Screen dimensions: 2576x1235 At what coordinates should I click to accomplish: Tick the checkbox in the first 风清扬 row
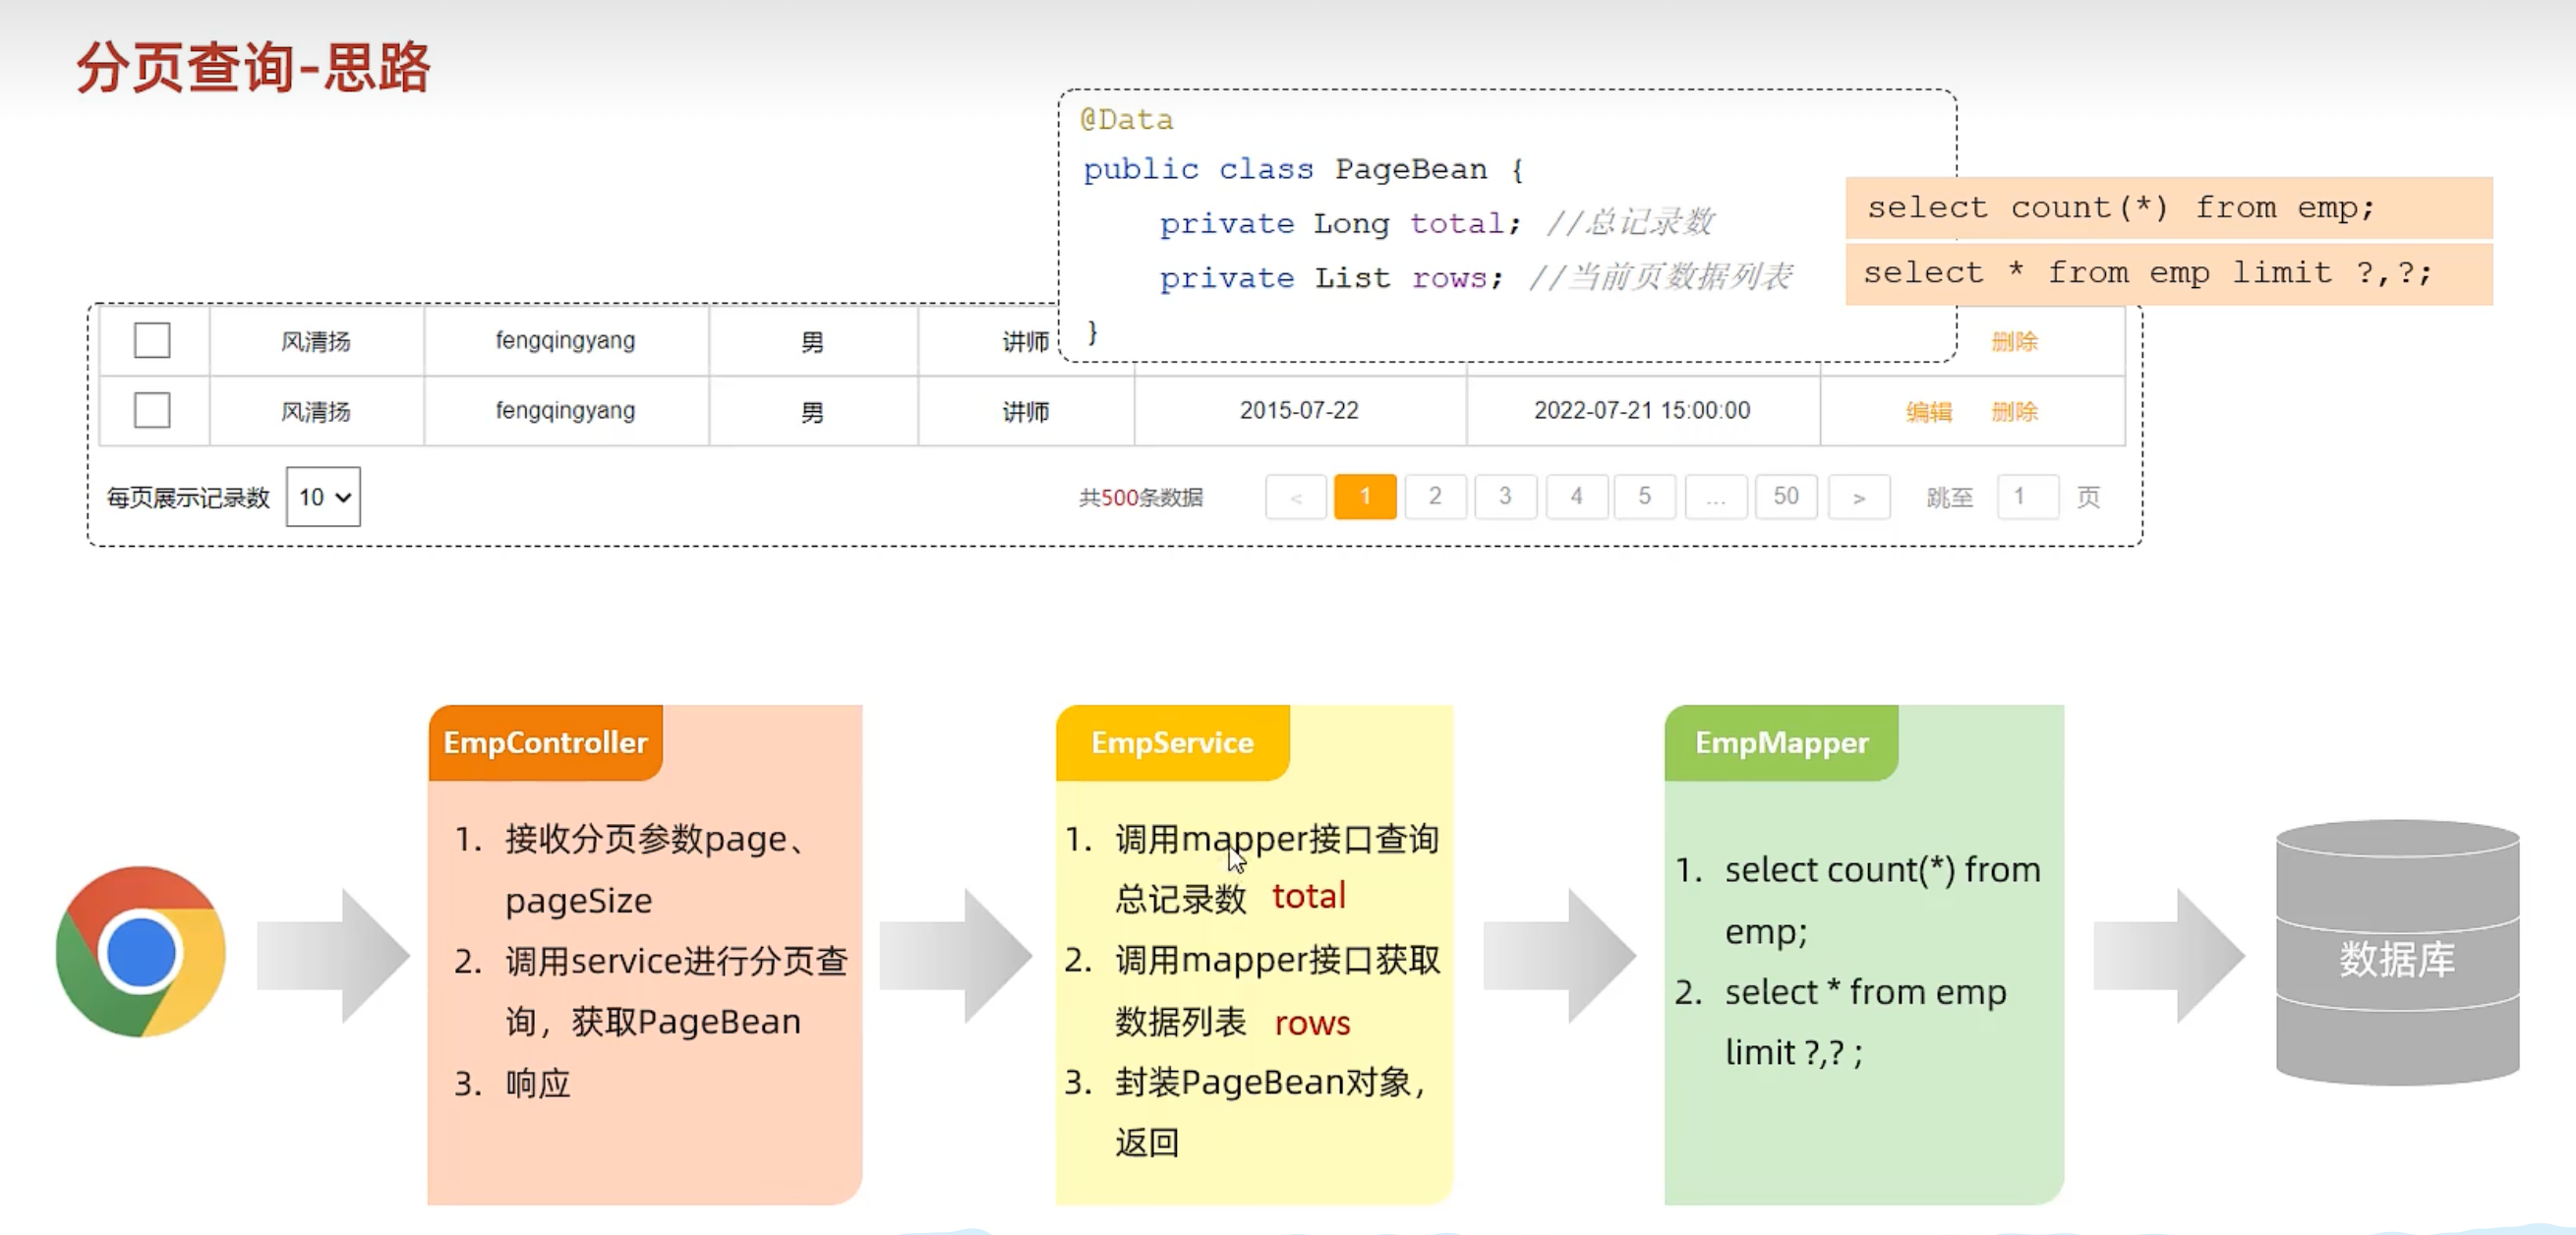[x=152, y=340]
